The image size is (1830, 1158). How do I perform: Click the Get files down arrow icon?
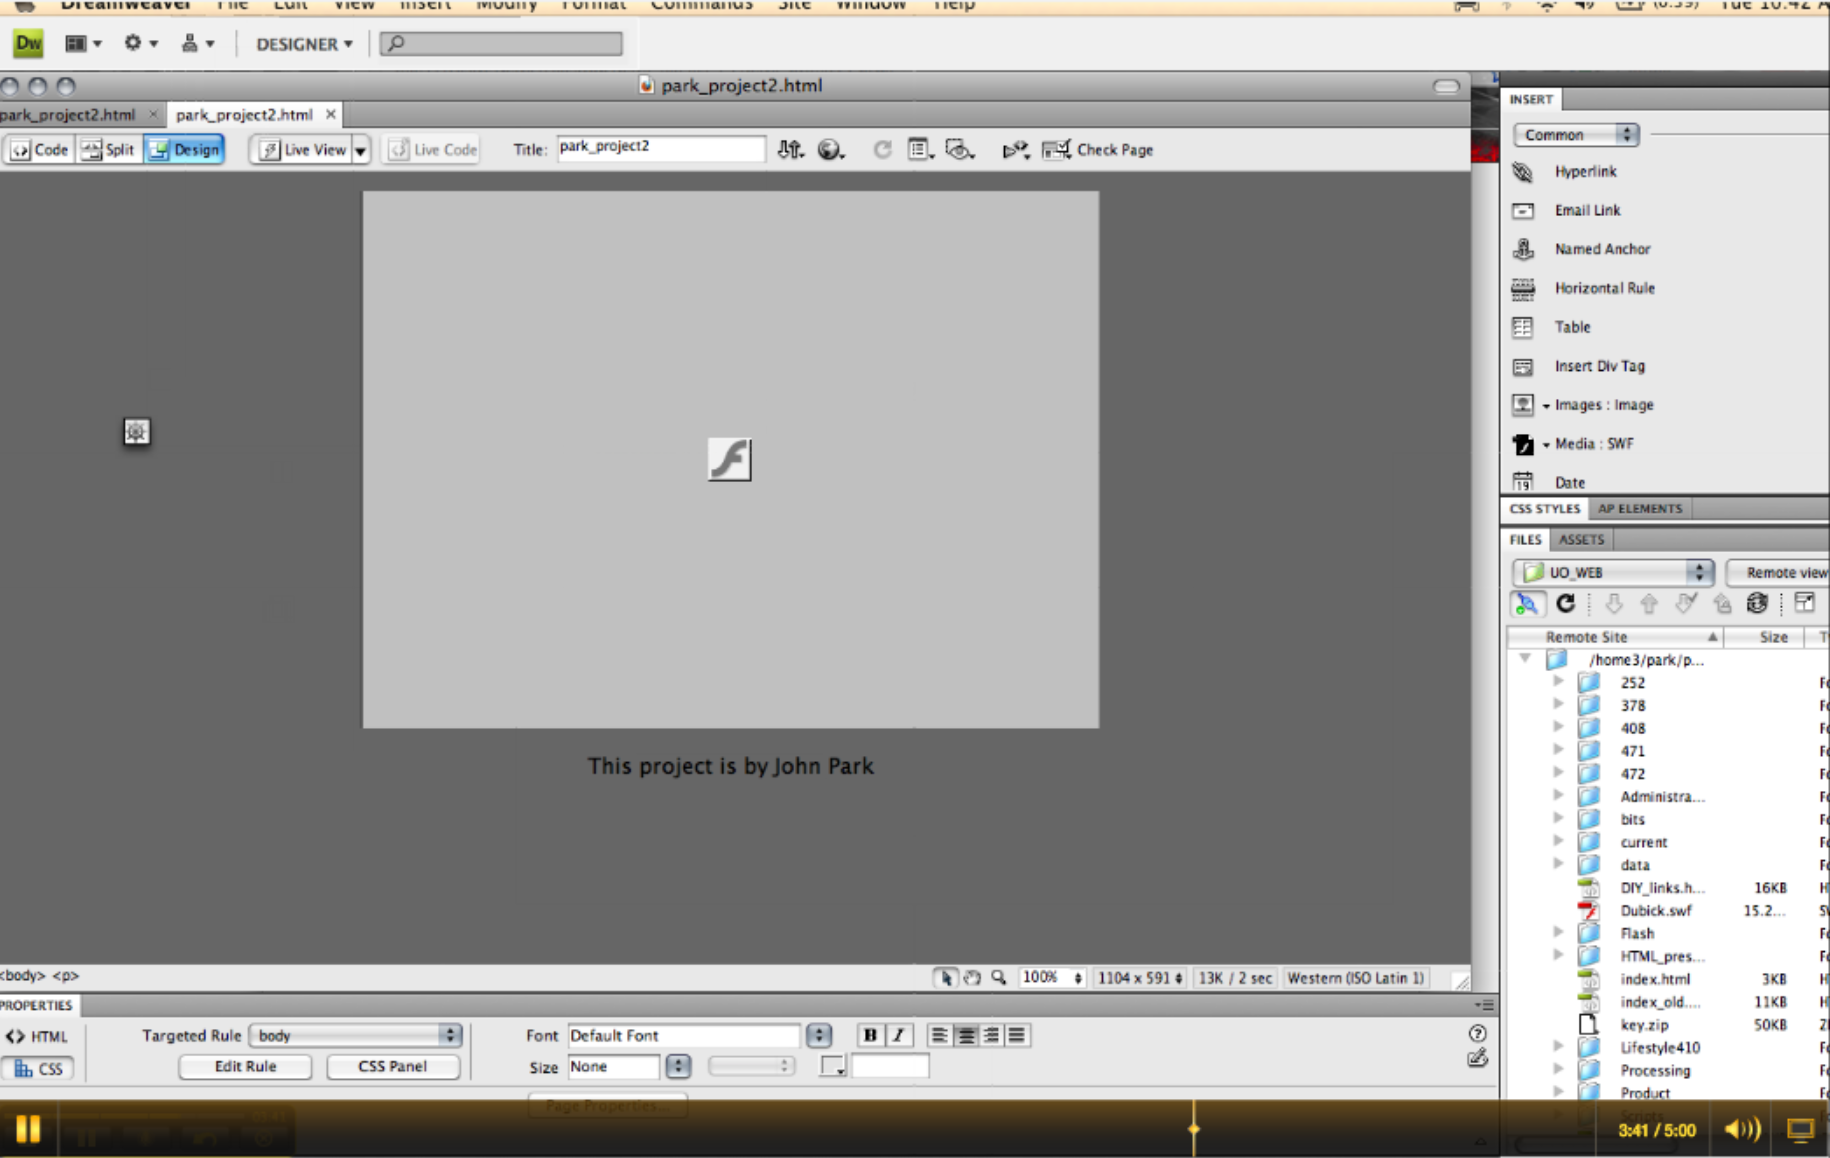click(1613, 603)
